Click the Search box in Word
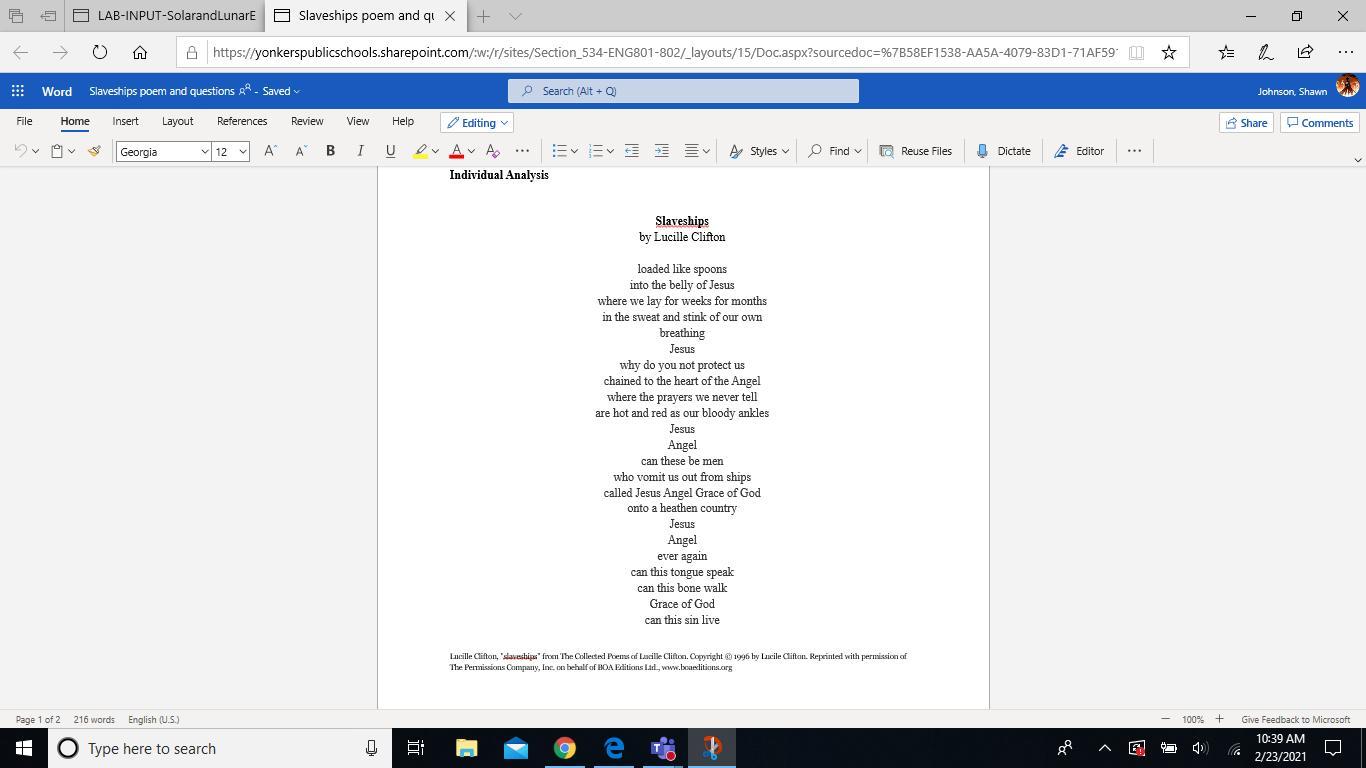Viewport: 1366px width, 768px height. 683,91
